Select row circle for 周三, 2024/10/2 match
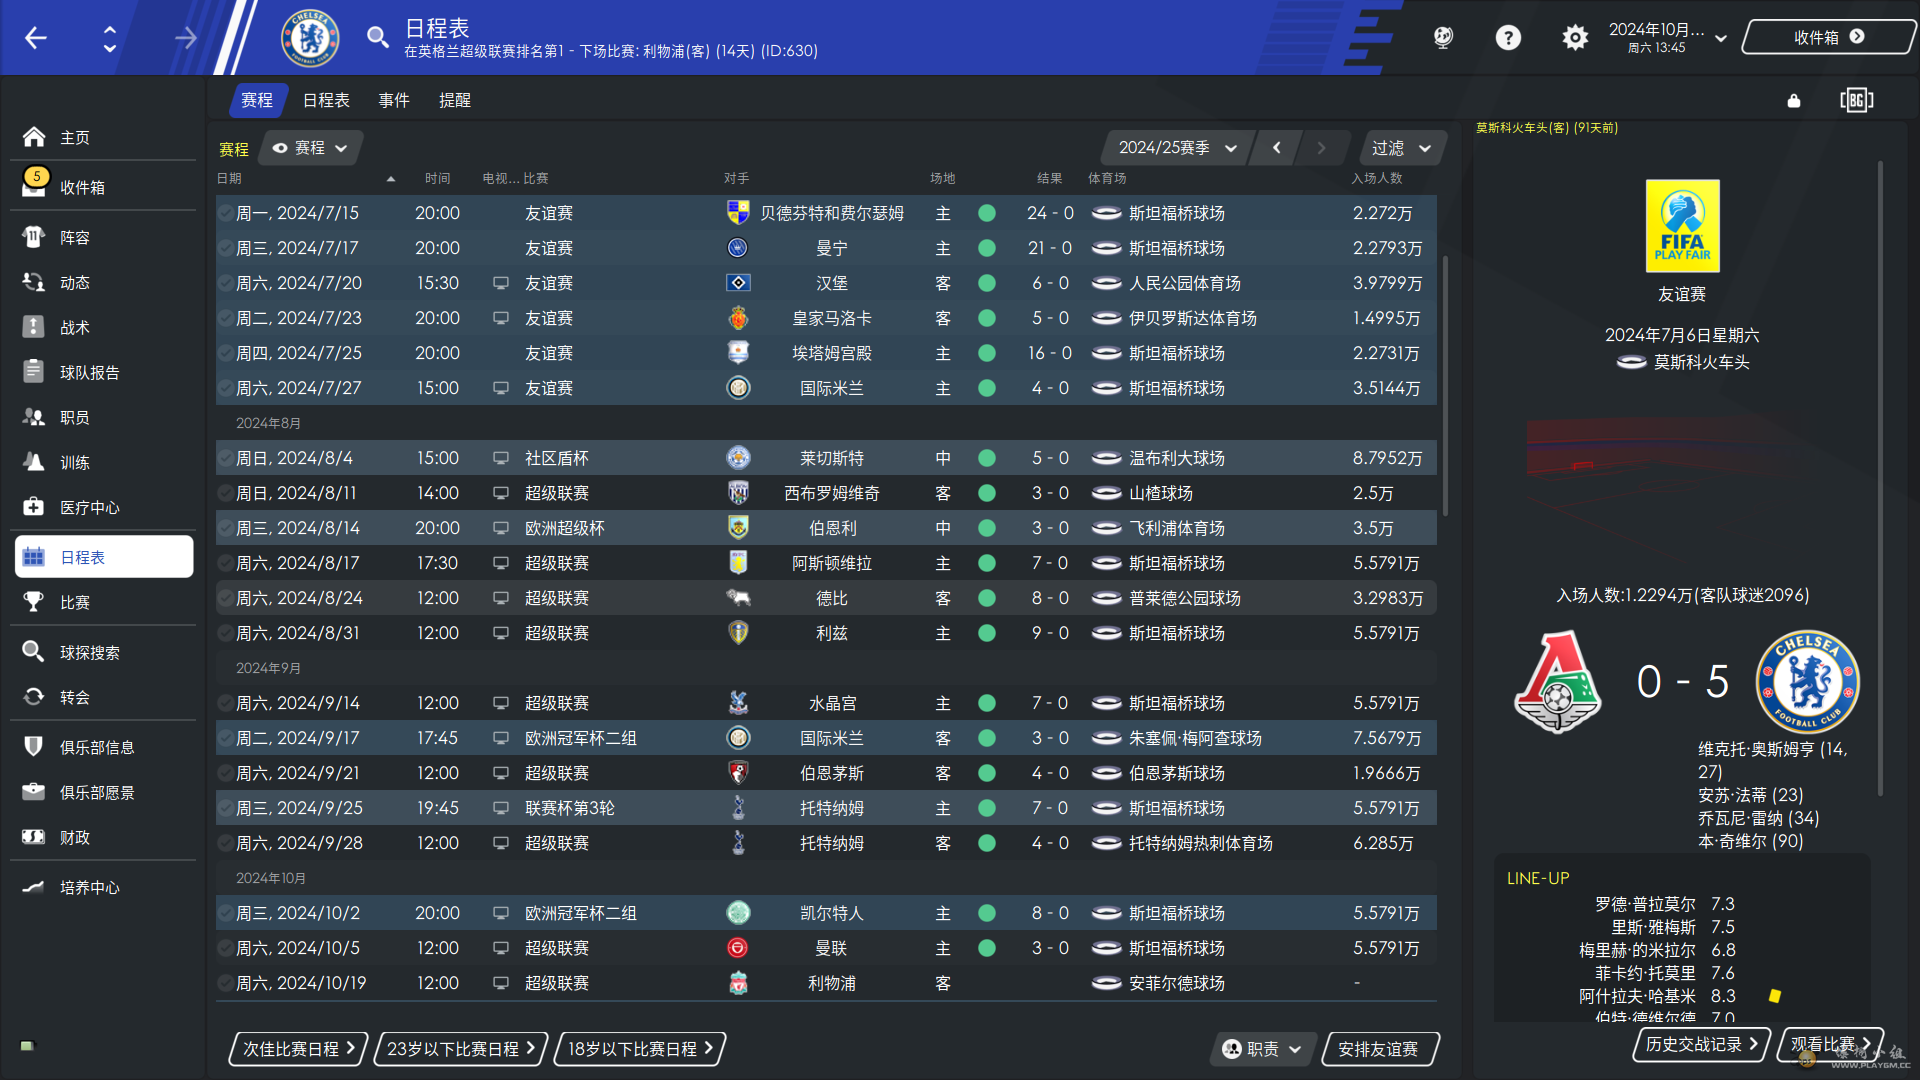The height and width of the screenshot is (1080, 1920). click(226, 913)
